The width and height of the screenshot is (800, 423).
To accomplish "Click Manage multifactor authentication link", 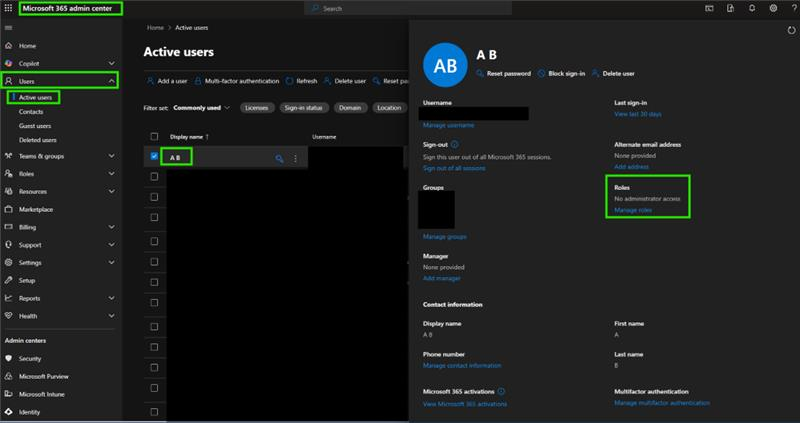I will 662,403.
